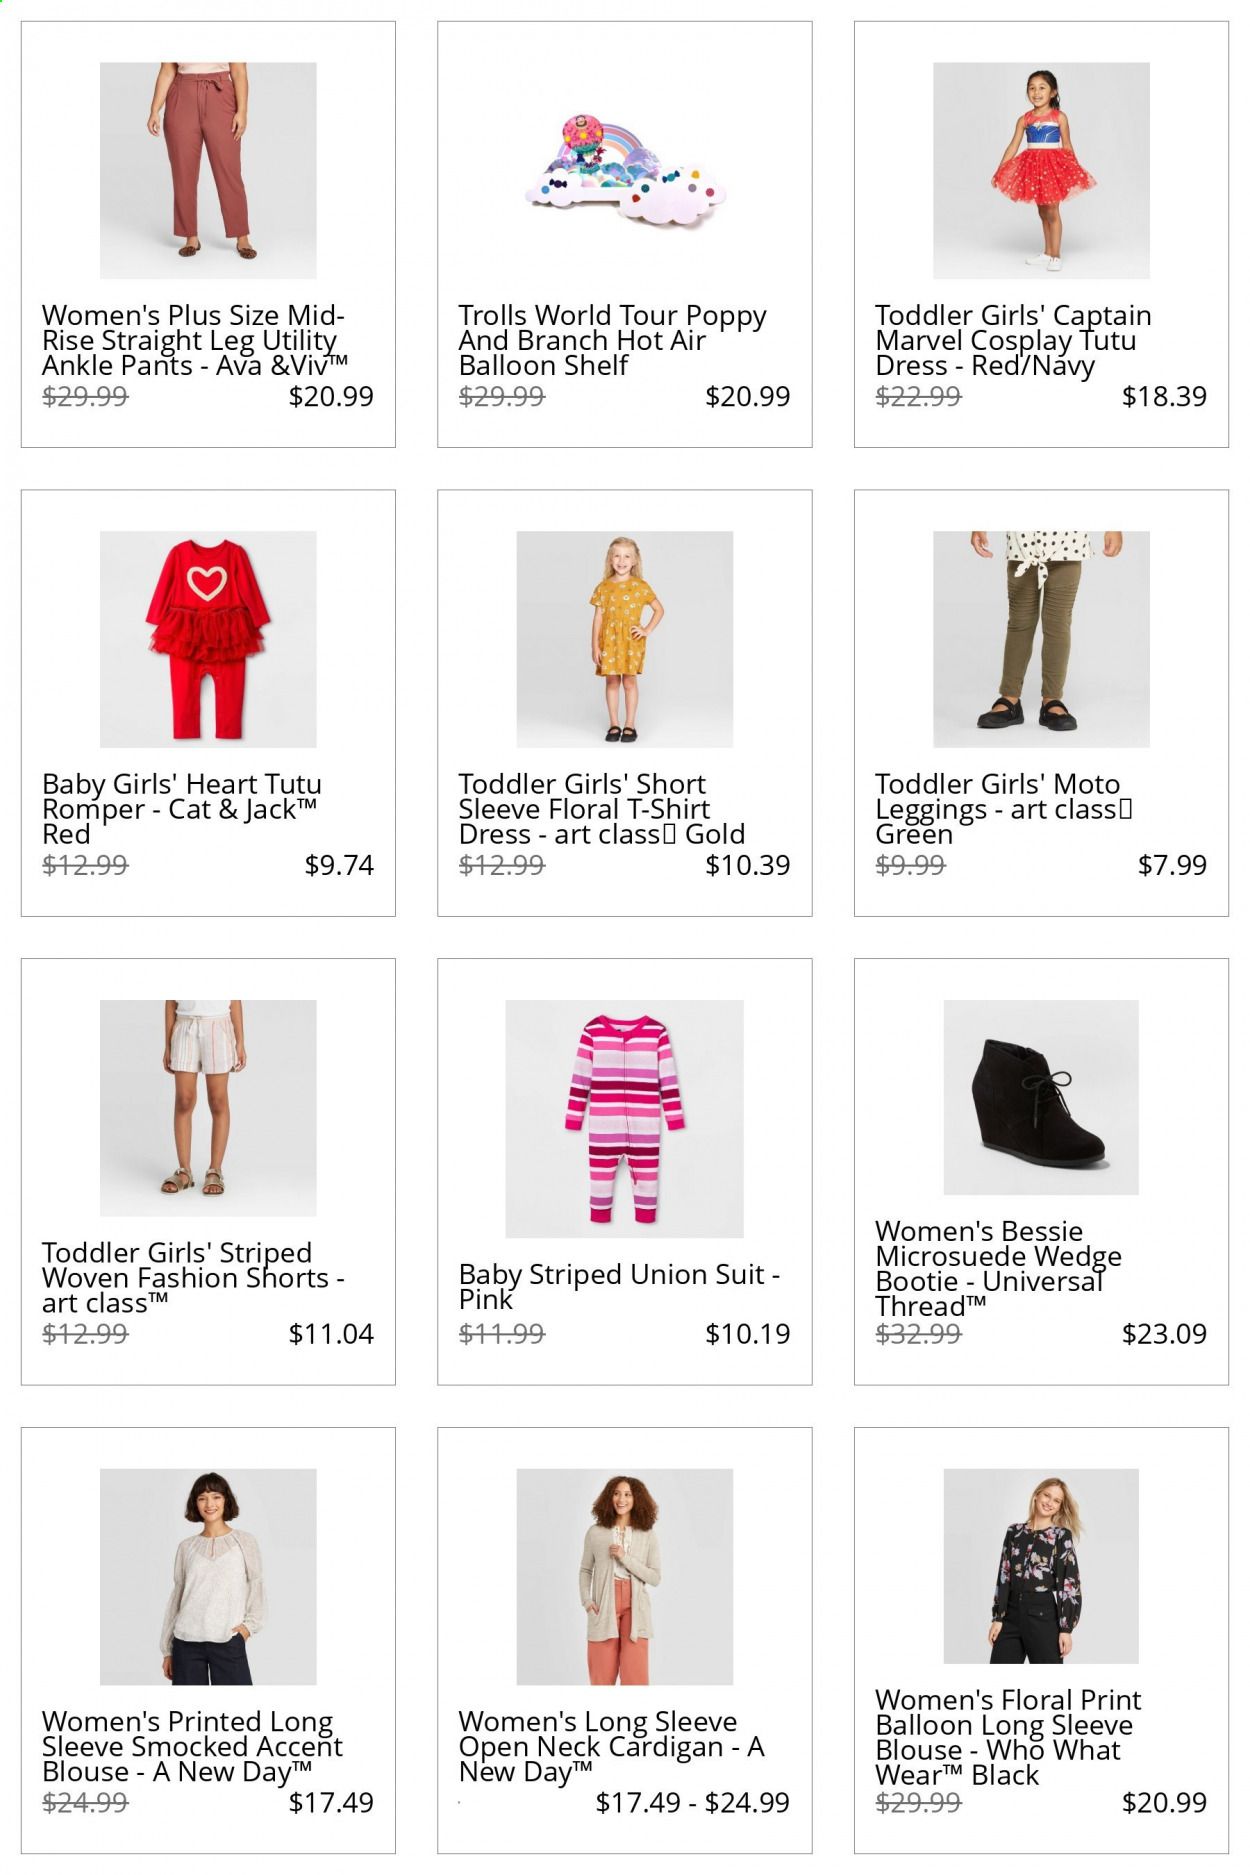Follow the Baby Striped Union Suit title link
This screenshot has height=1875, width=1250.
pos(619,1286)
